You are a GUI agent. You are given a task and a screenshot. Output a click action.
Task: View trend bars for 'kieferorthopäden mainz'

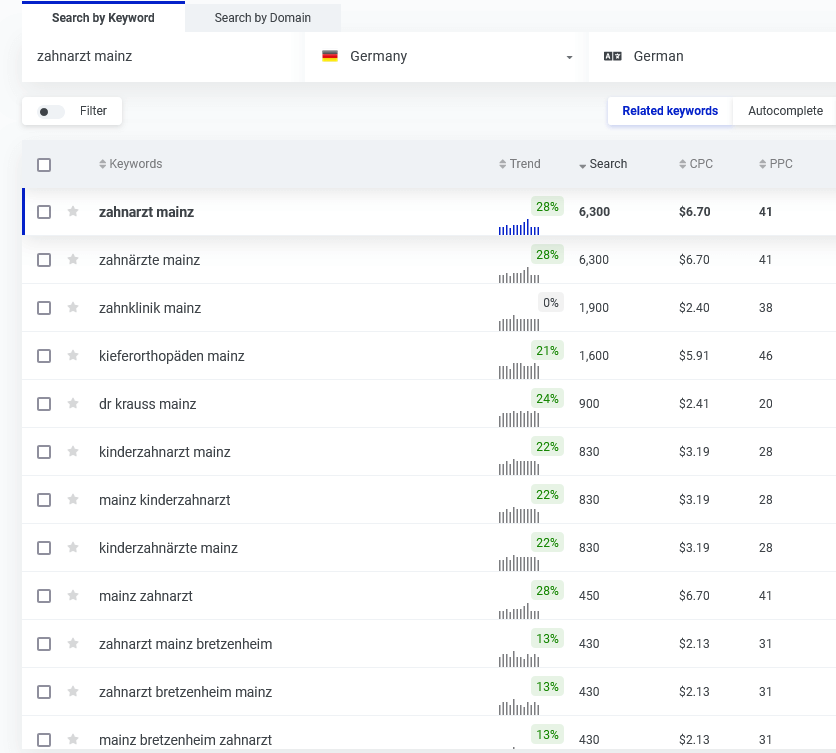pyautogui.click(x=519, y=371)
